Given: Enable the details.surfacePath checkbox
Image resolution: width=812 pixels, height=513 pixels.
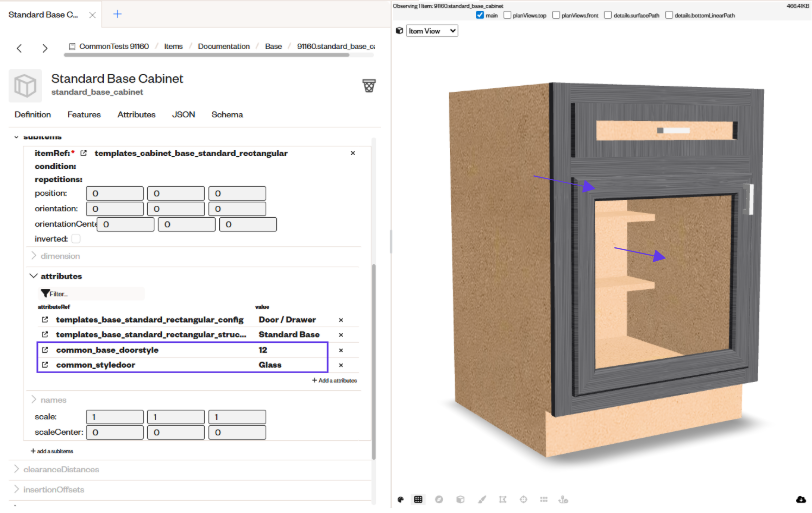Looking at the screenshot, I should 608,15.
